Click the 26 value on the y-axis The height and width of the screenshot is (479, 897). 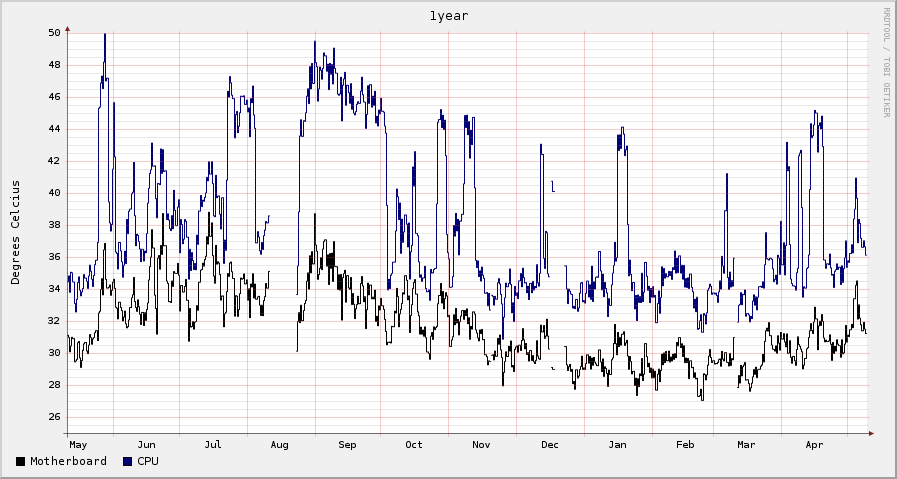point(54,417)
